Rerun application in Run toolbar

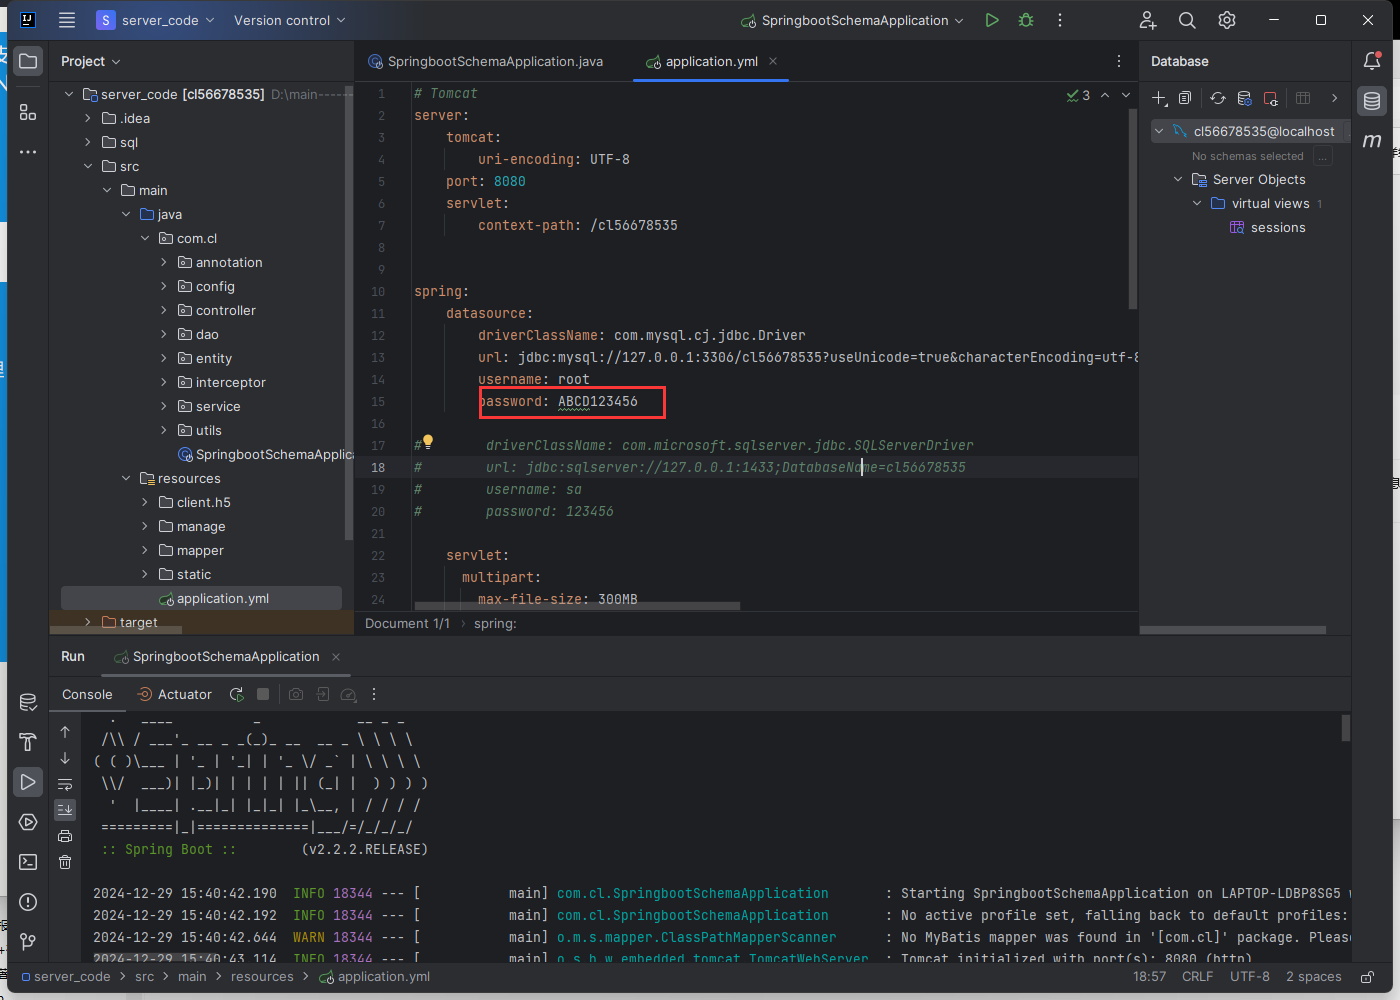pos(237,694)
